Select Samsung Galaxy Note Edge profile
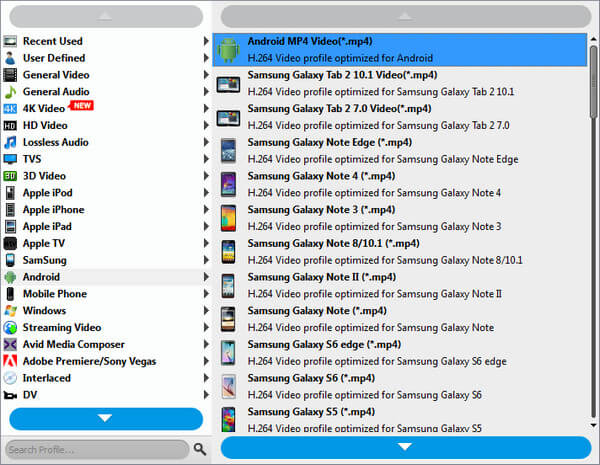This screenshot has height=465, width=600. point(400,151)
